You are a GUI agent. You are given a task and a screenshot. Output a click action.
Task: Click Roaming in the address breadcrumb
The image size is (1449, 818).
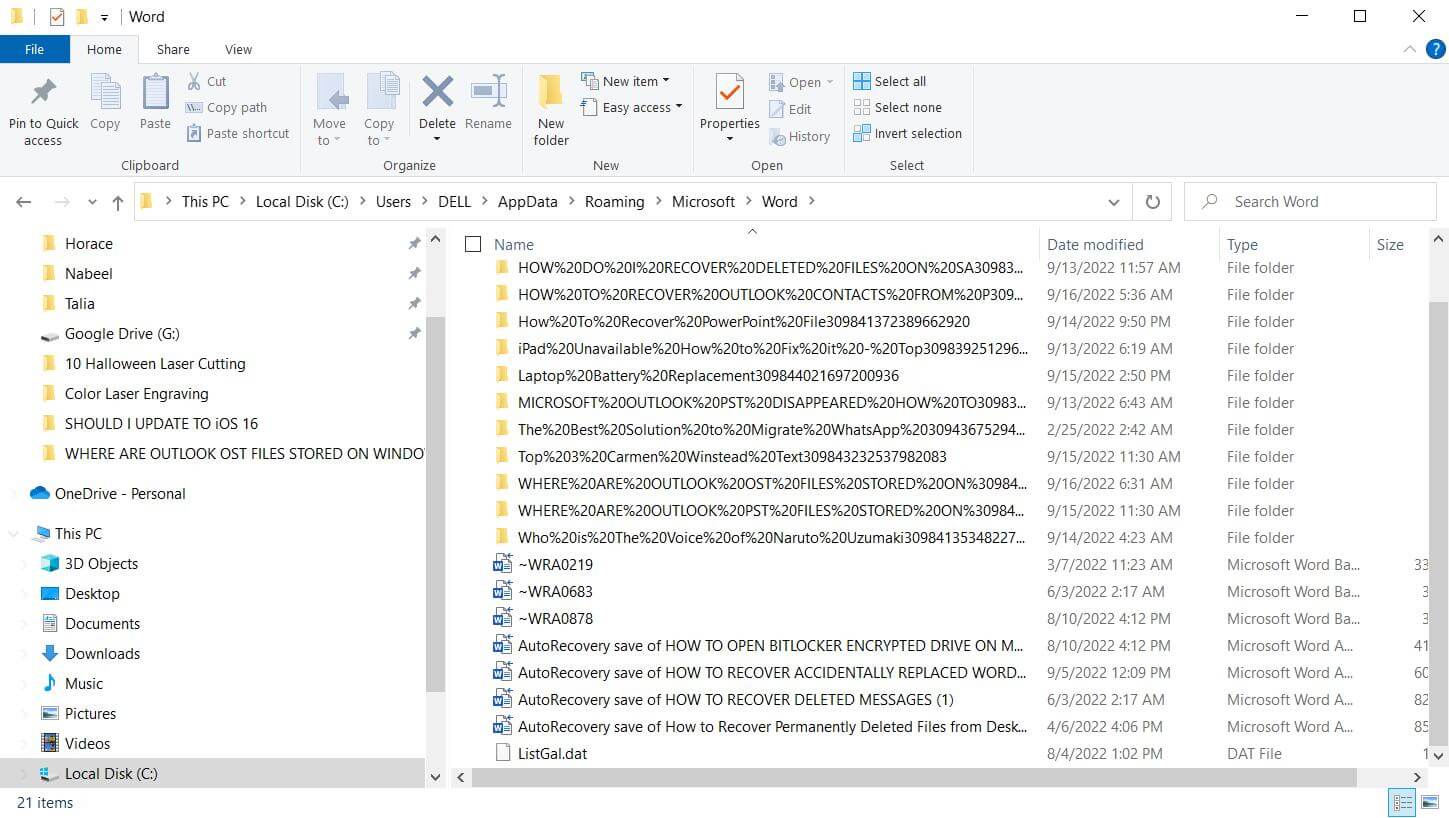click(614, 201)
